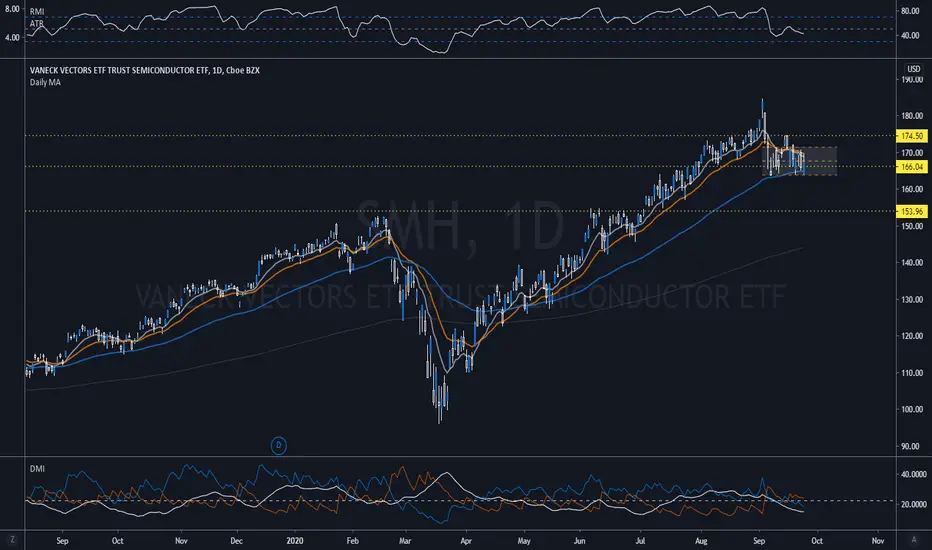Screen dimensions: 932x550
Task: Click the Daily MA indicator label
Action: (x=45, y=82)
